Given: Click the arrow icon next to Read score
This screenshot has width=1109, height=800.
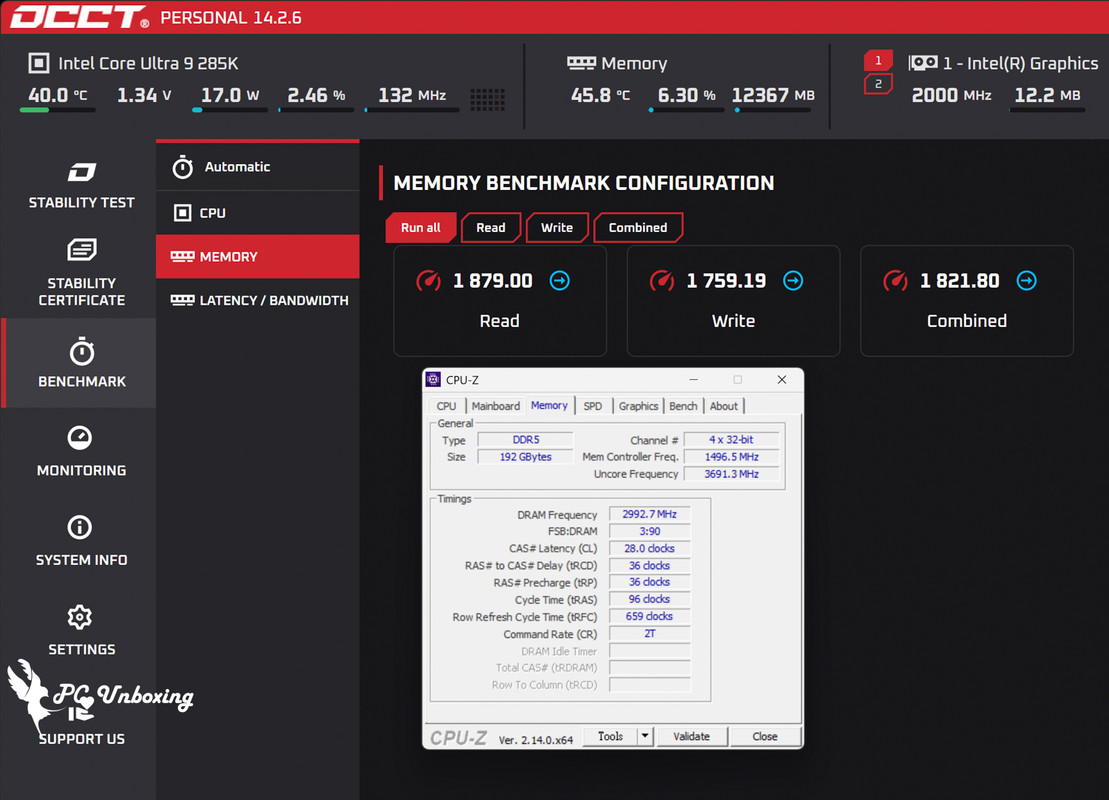Looking at the screenshot, I should coord(559,281).
